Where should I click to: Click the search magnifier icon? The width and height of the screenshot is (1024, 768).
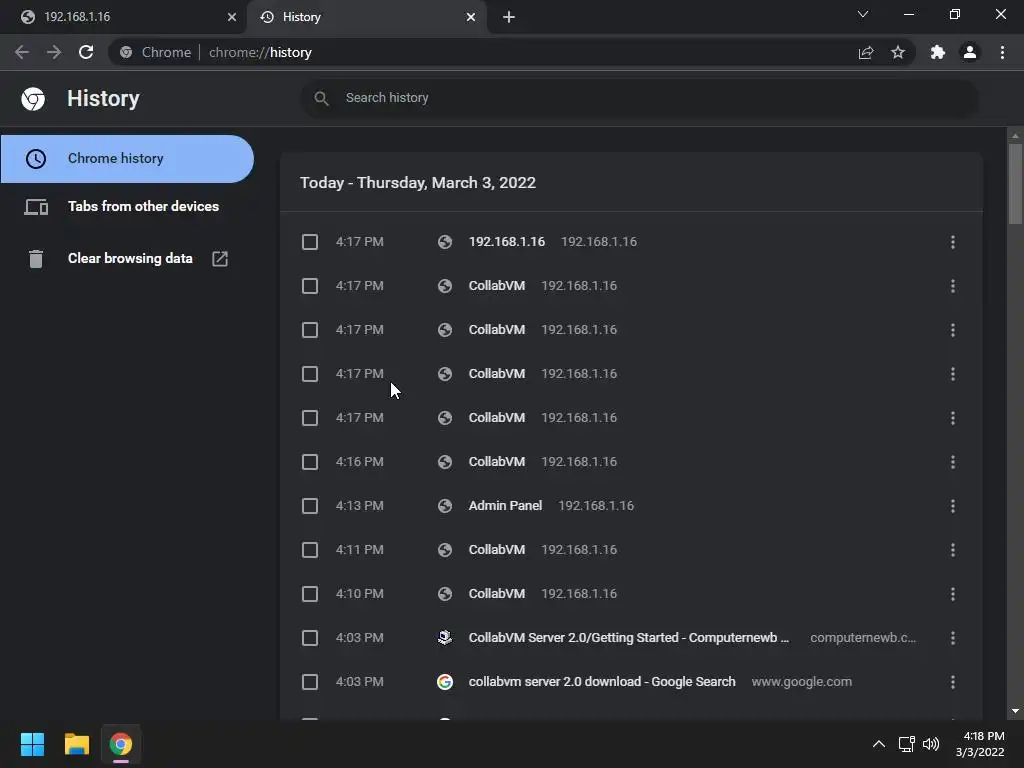click(321, 98)
